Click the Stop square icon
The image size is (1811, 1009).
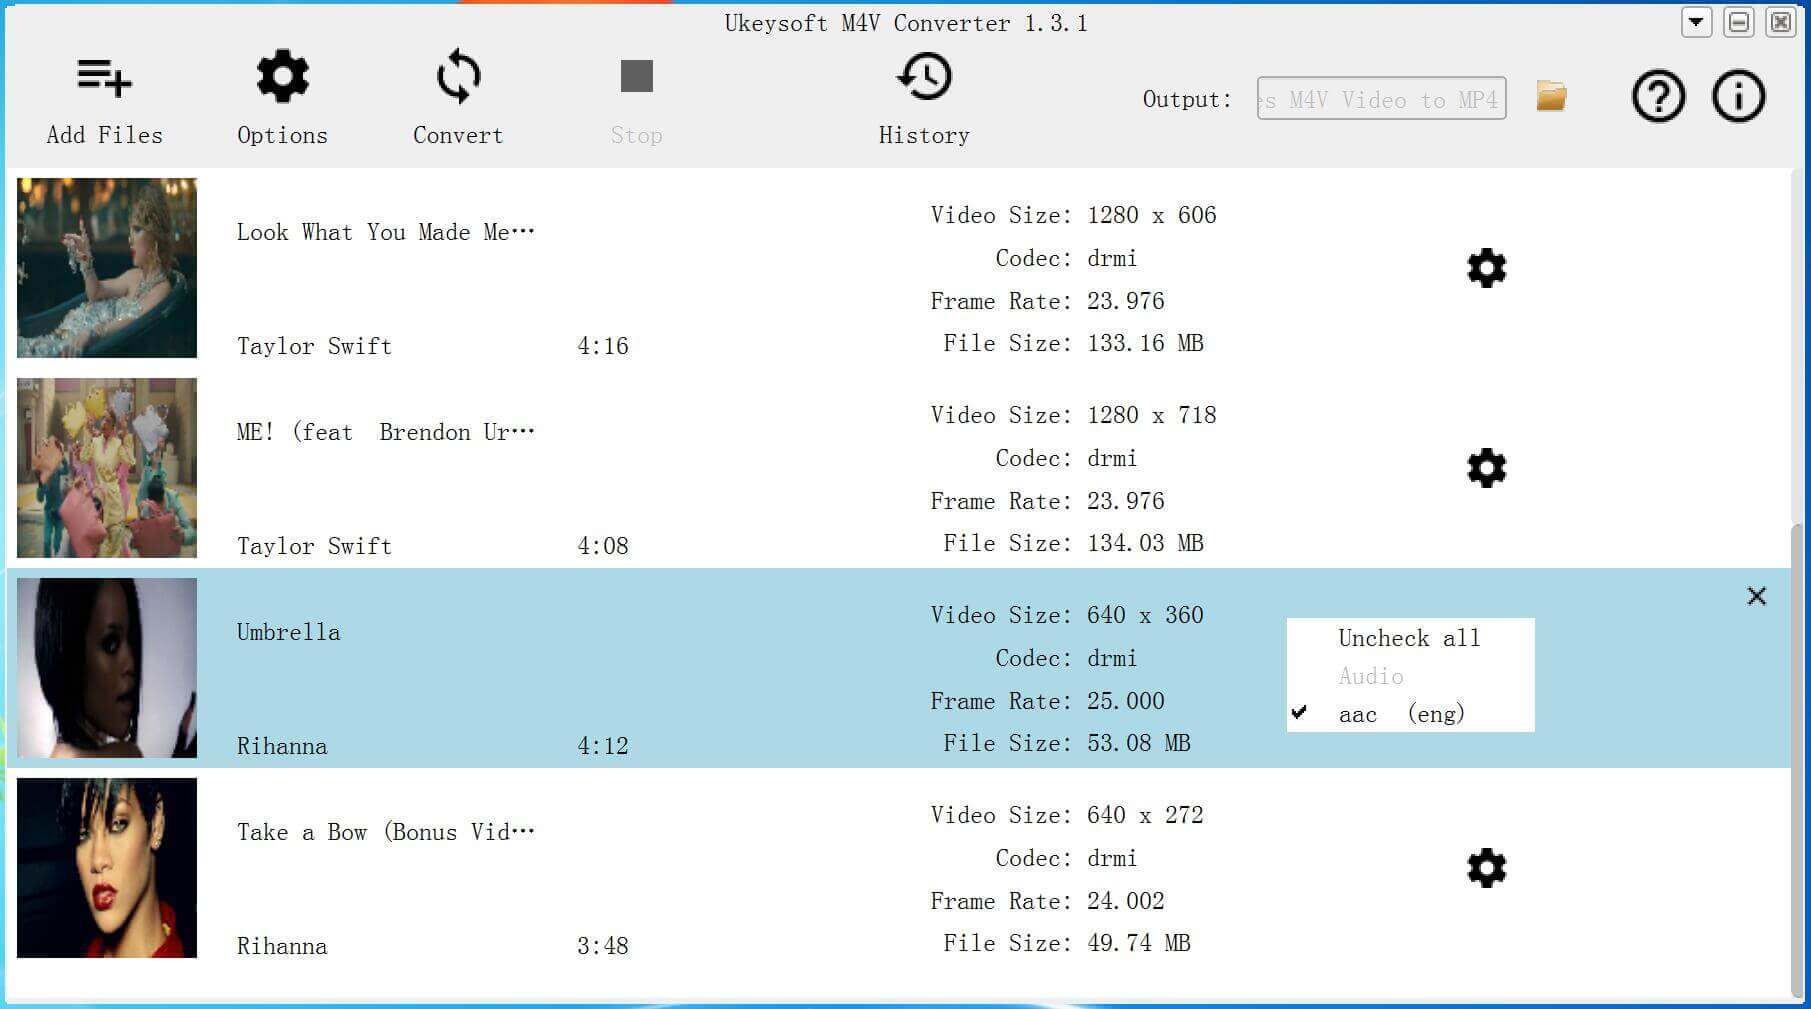click(637, 76)
